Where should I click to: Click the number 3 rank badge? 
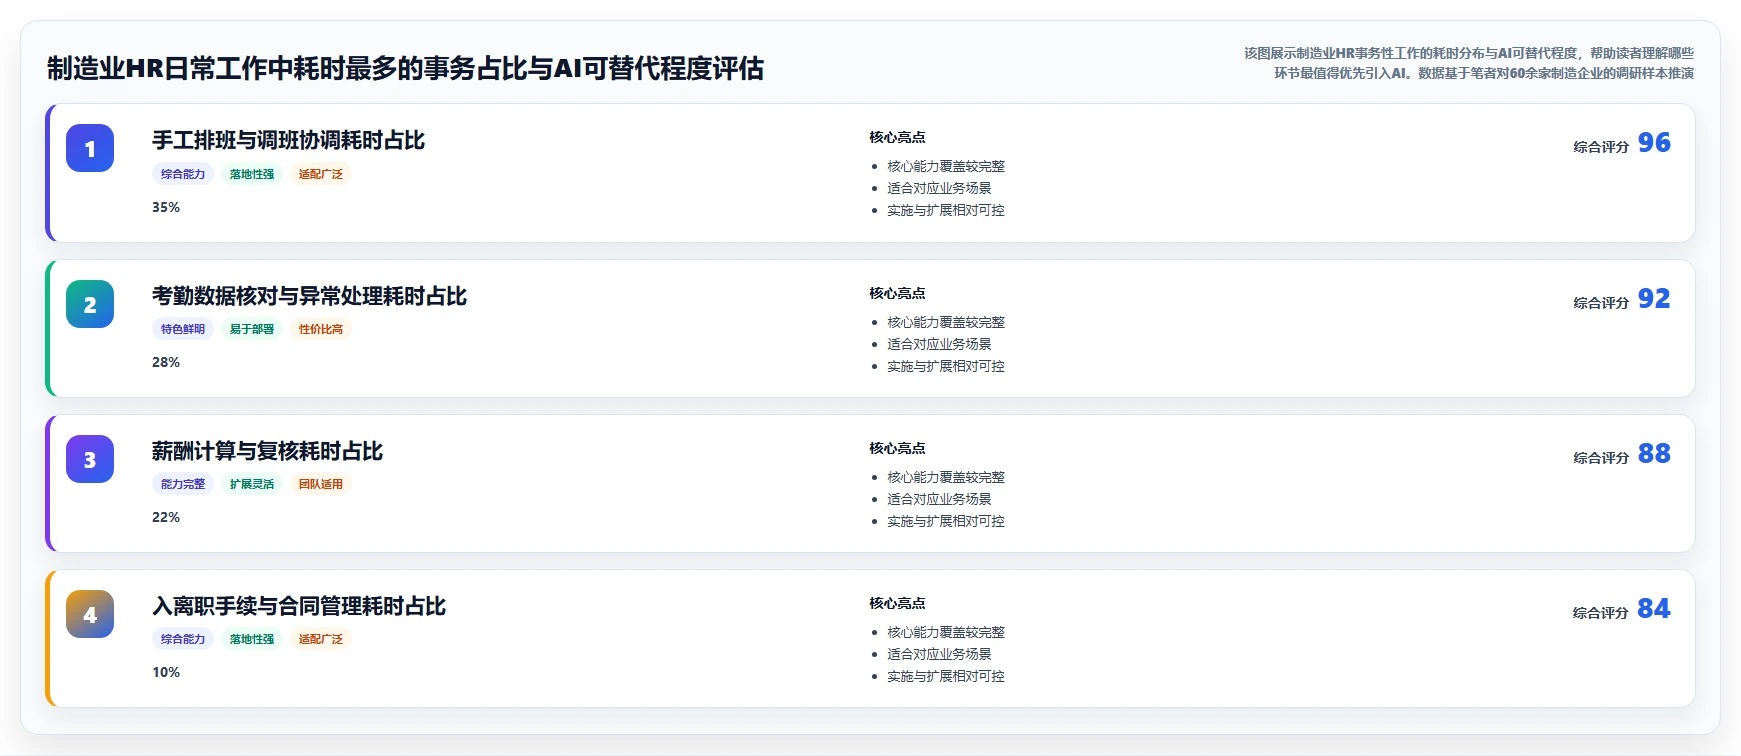pos(90,459)
